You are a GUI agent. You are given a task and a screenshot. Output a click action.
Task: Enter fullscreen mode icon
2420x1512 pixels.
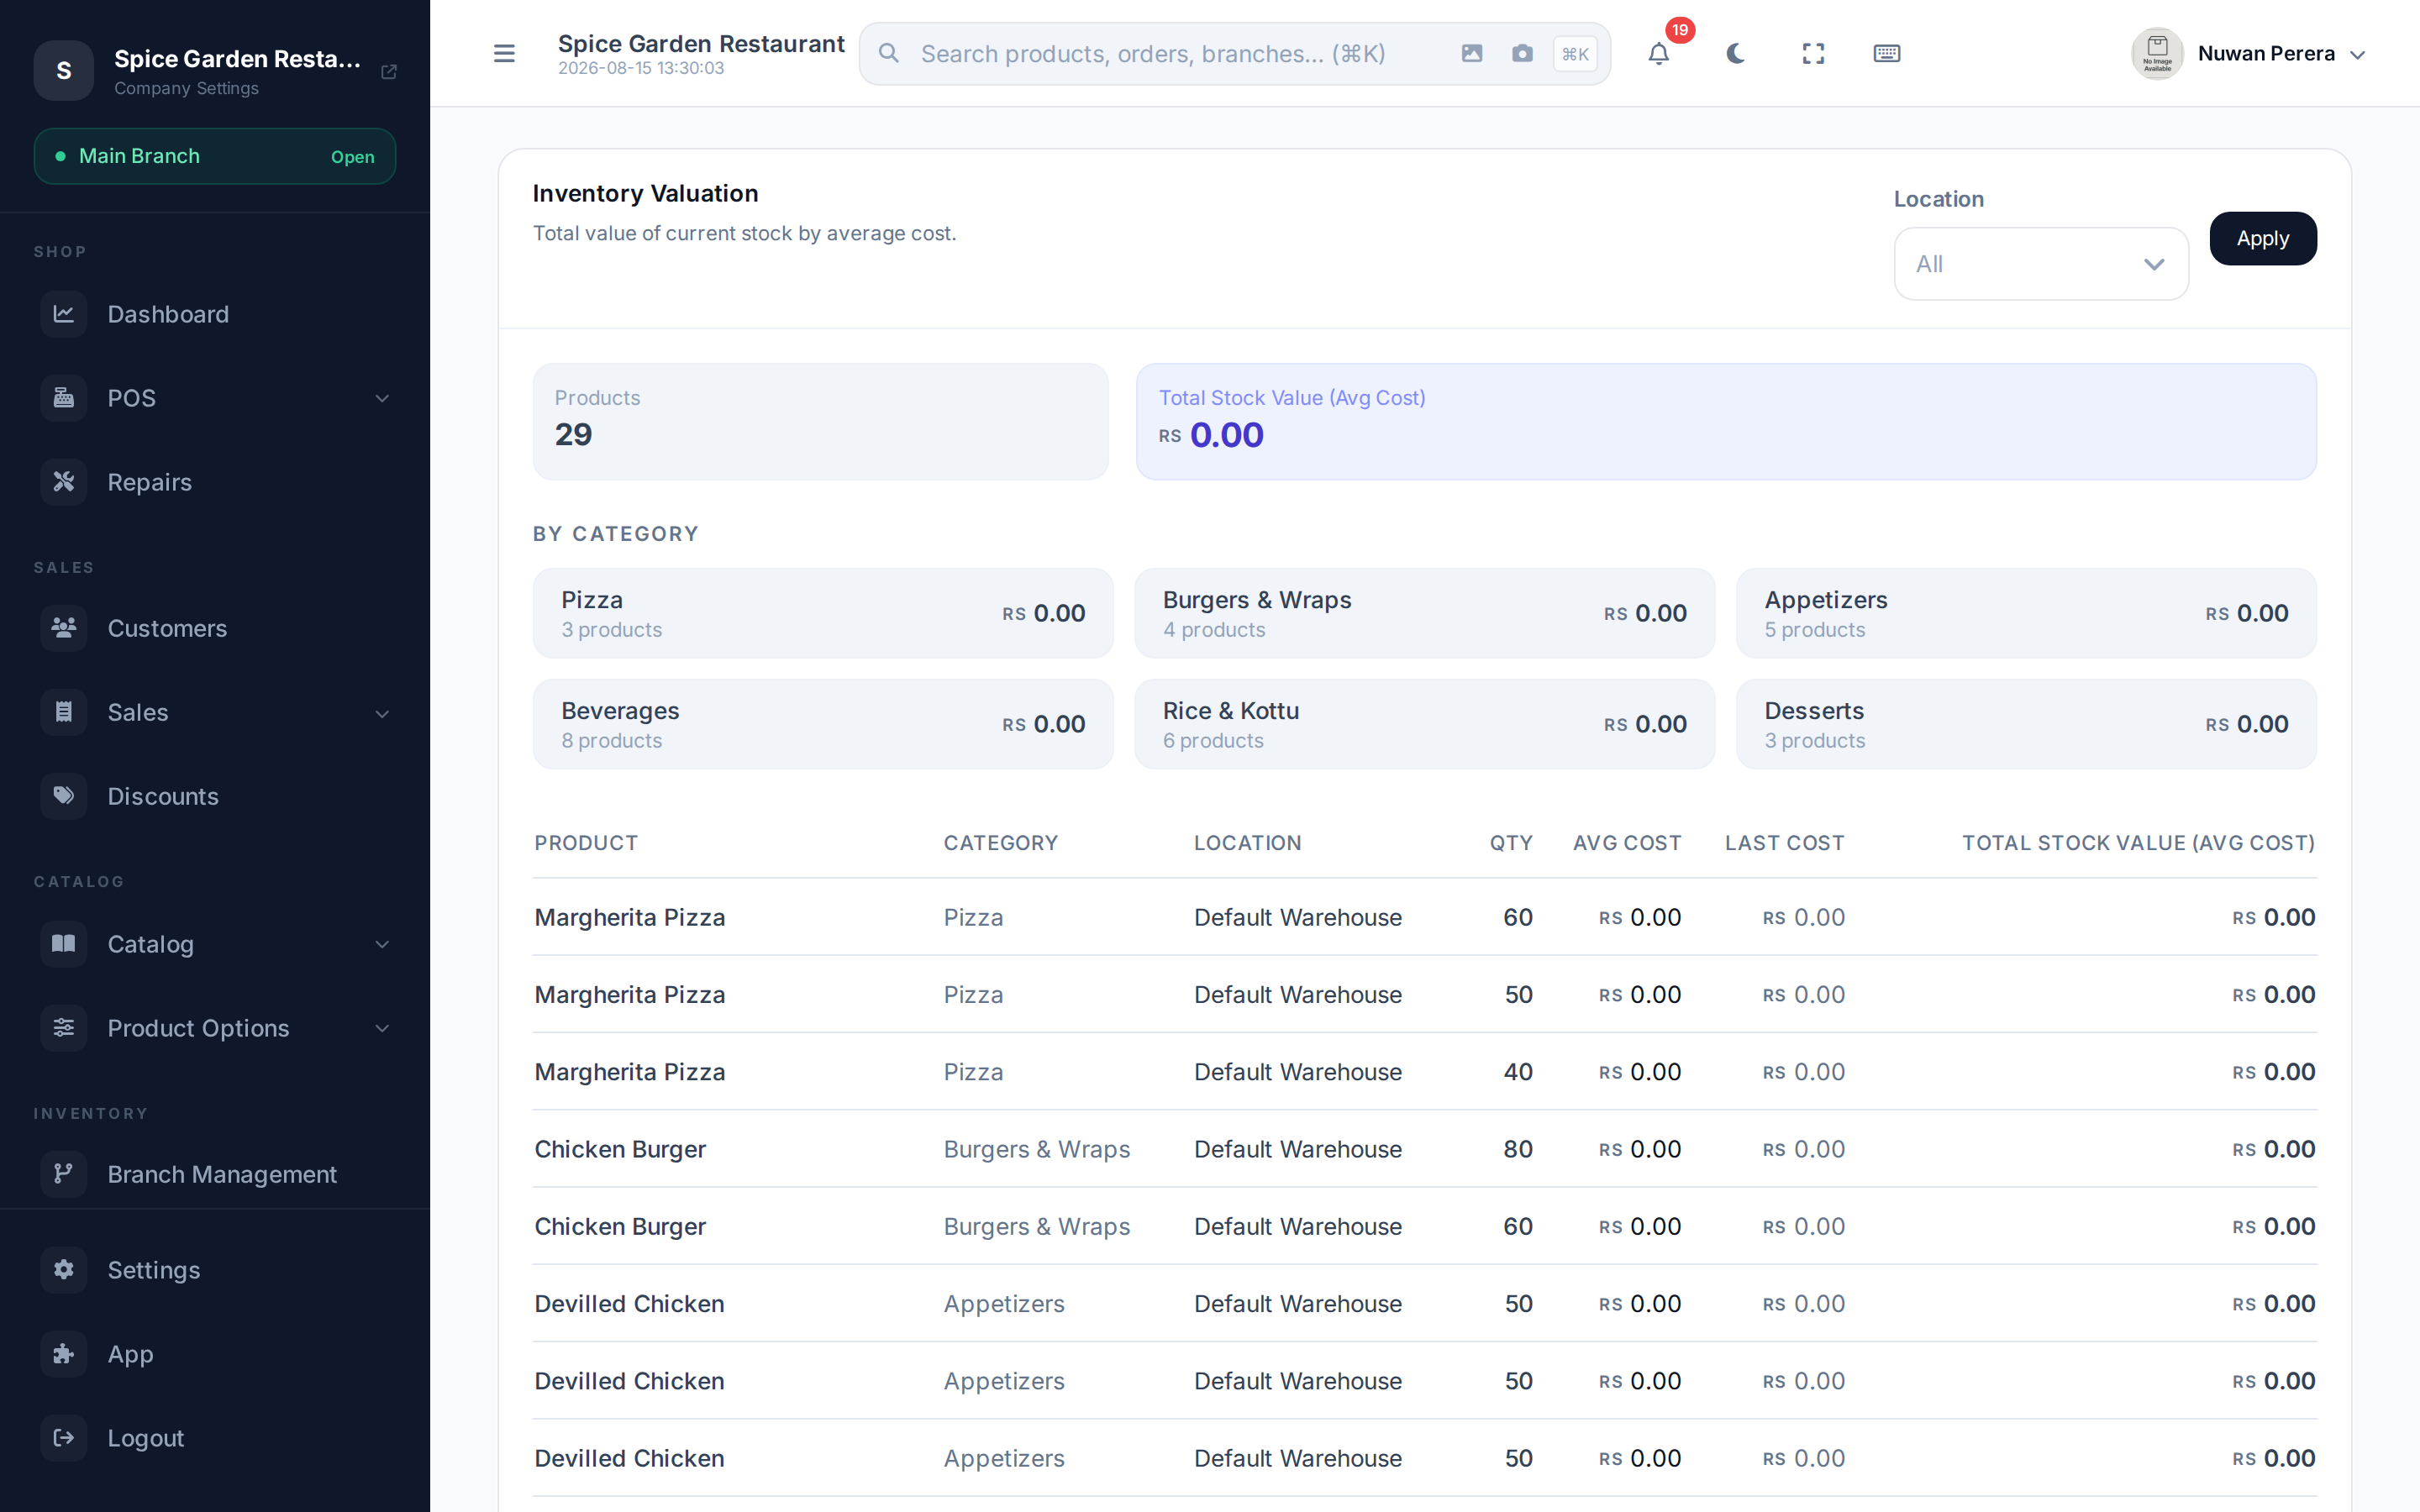[x=1813, y=53]
